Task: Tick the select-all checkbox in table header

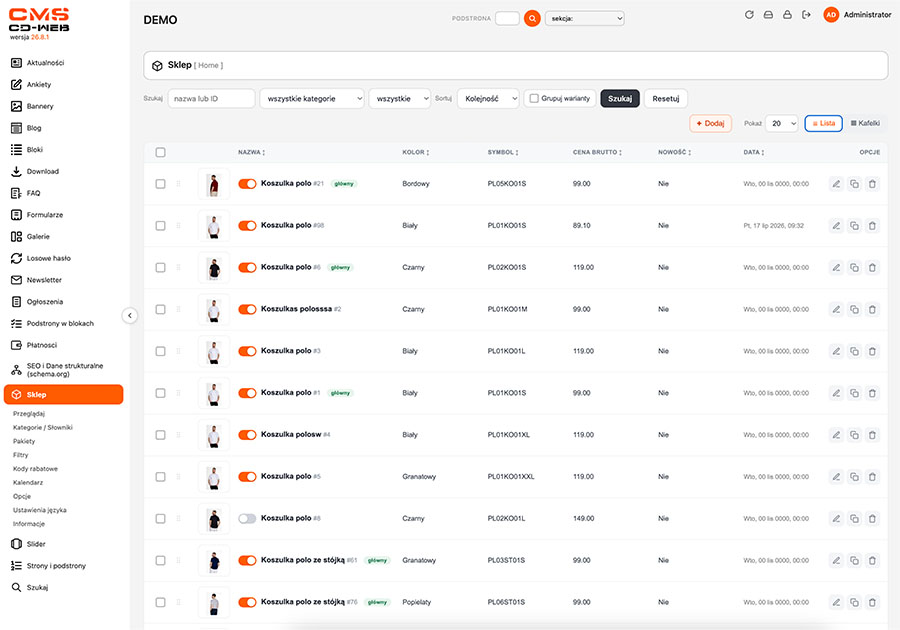Action: (161, 153)
